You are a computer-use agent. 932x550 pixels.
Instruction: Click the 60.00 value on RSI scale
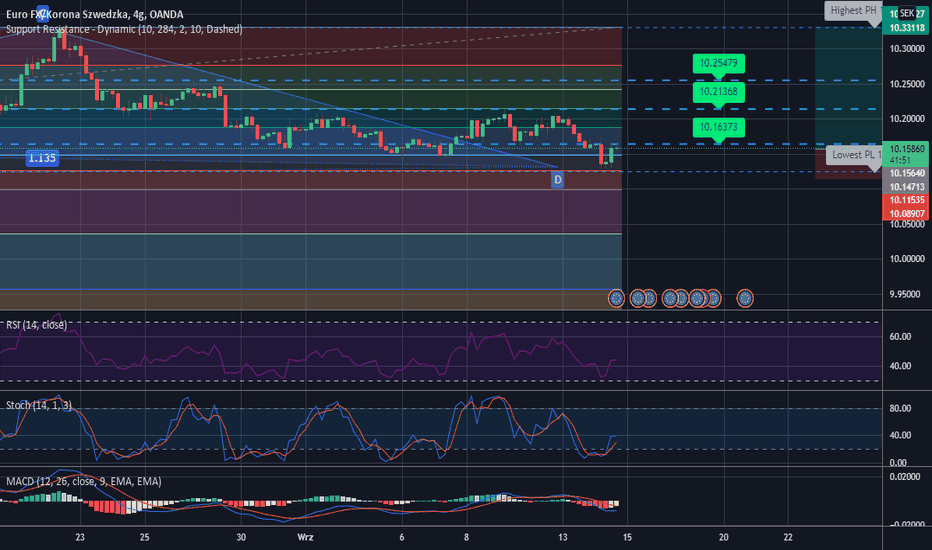[x=900, y=337]
